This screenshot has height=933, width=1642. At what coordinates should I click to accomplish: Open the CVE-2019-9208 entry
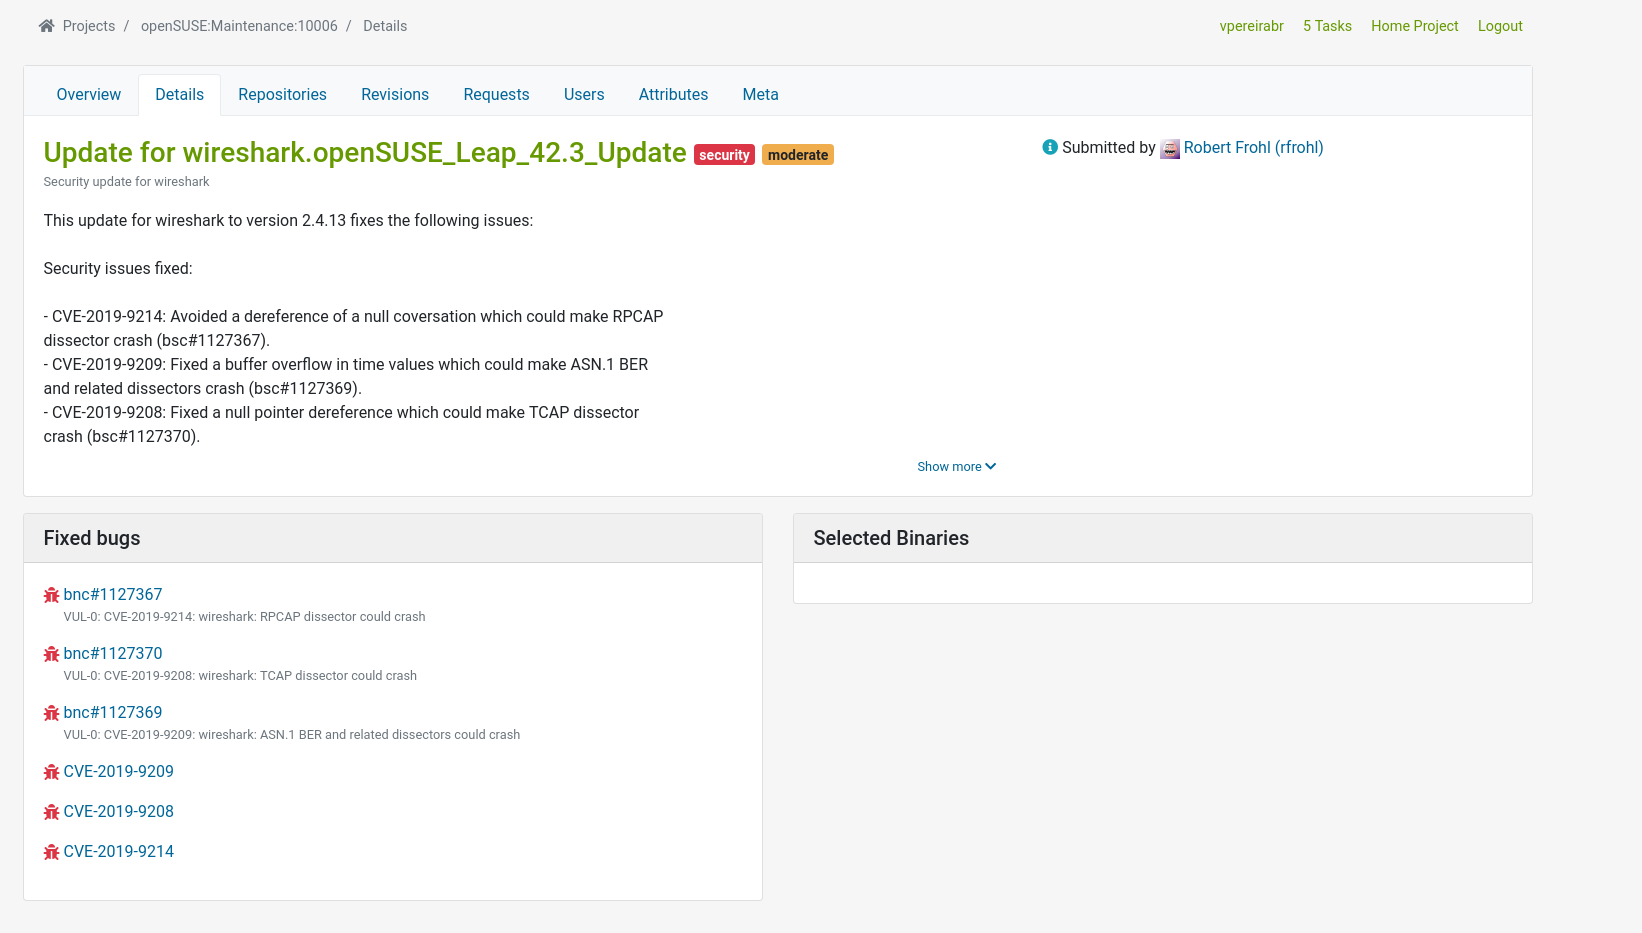[x=118, y=811]
